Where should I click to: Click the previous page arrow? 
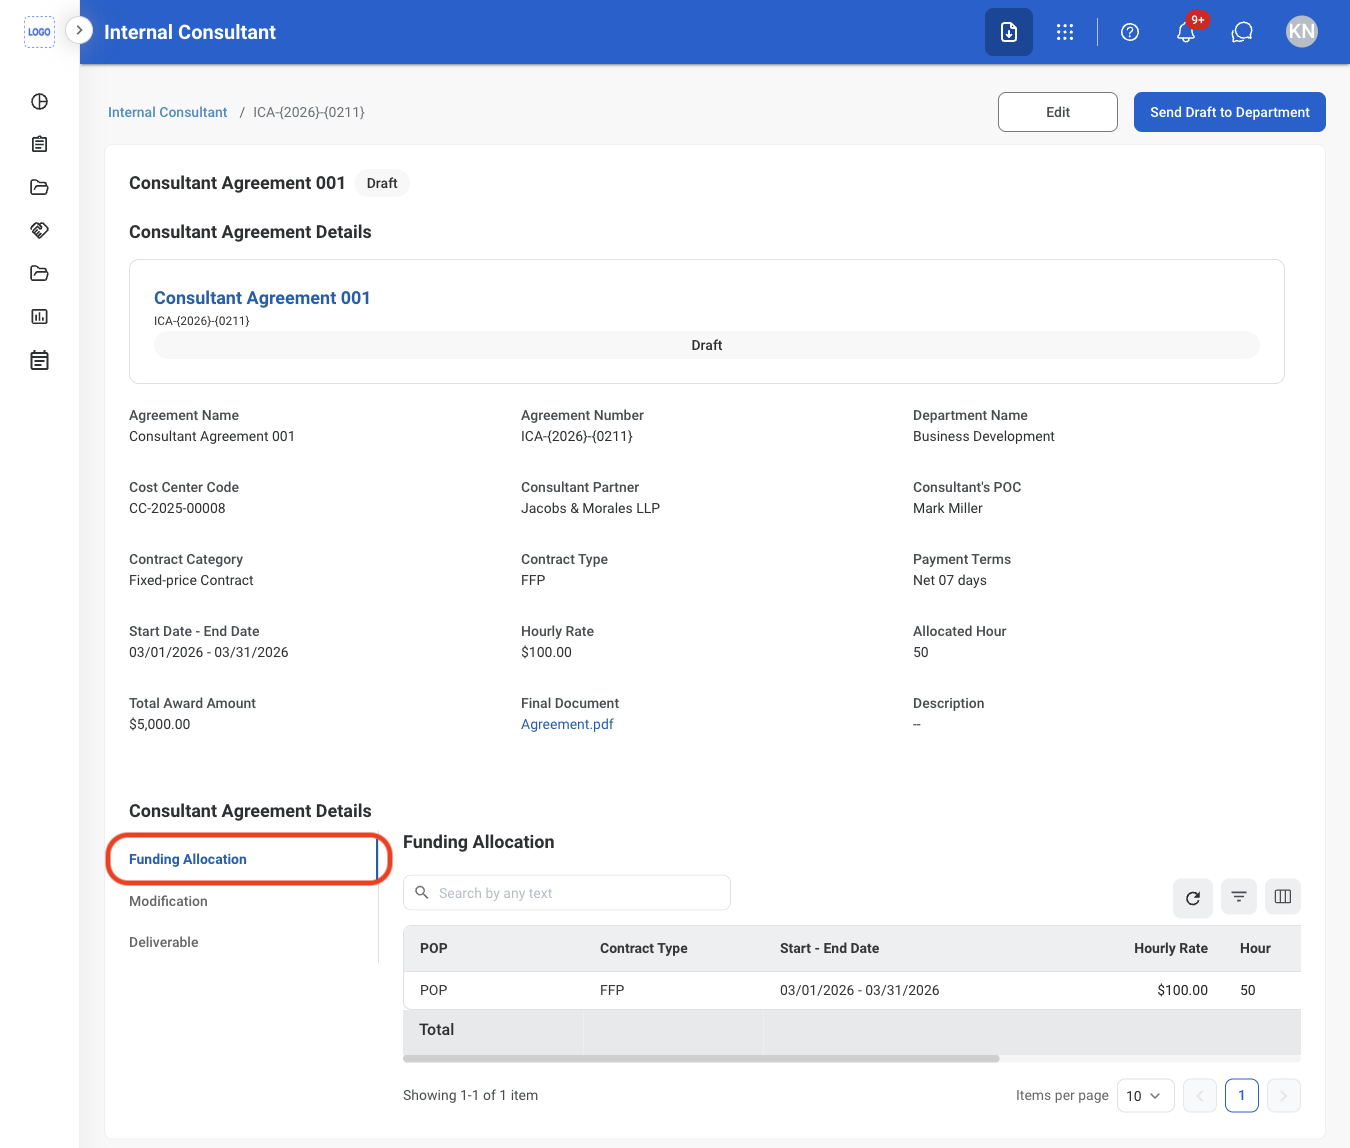tap(1200, 1096)
